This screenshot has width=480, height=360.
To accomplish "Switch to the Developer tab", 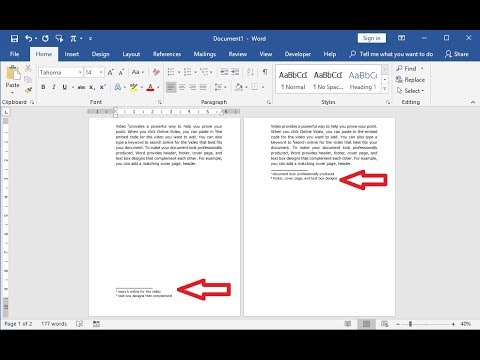I will pyautogui.click(x=298, y=54).
